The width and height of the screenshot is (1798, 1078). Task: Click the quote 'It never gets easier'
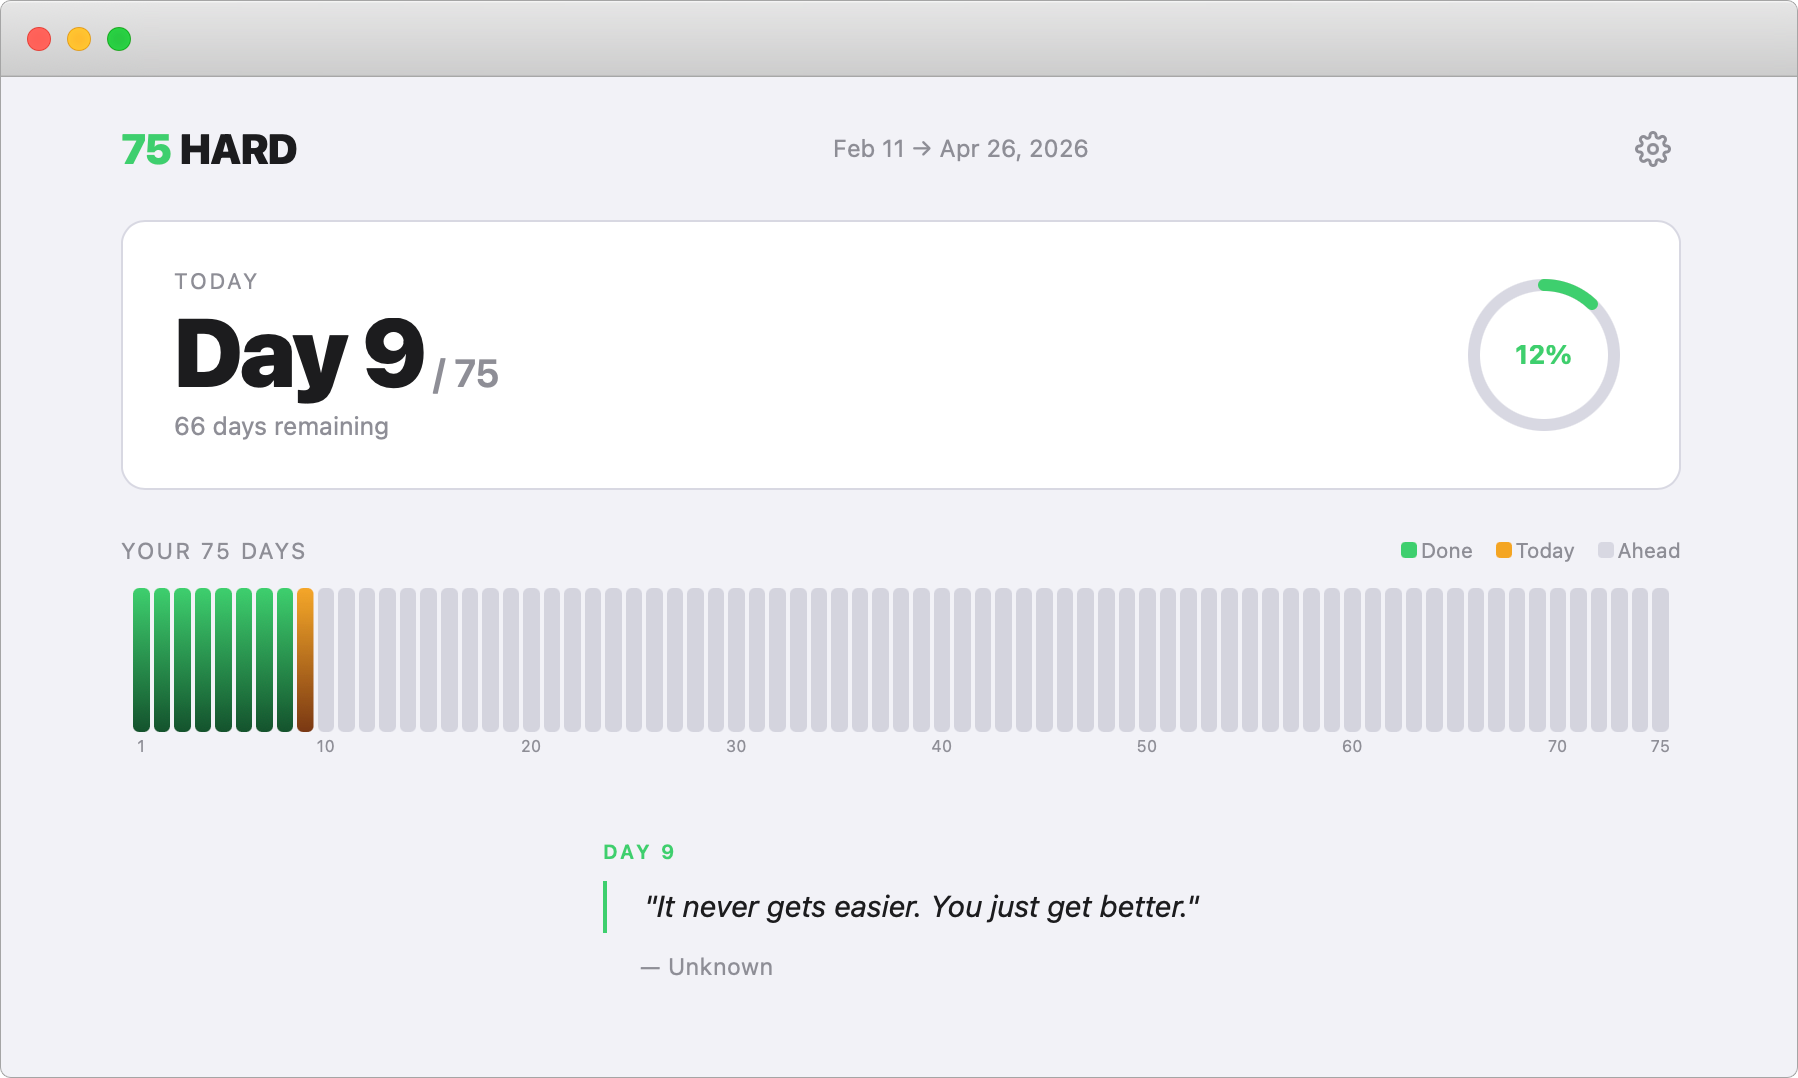tap(921, 907)
